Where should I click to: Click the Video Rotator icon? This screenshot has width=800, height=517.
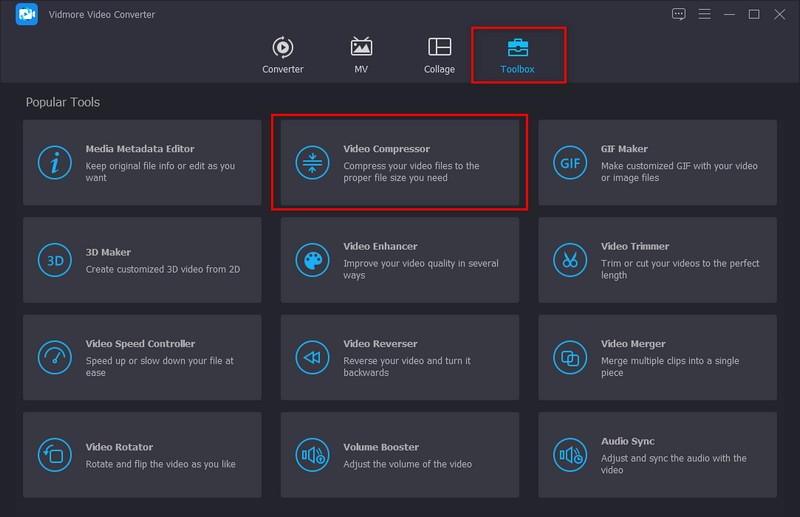(54, 455)
